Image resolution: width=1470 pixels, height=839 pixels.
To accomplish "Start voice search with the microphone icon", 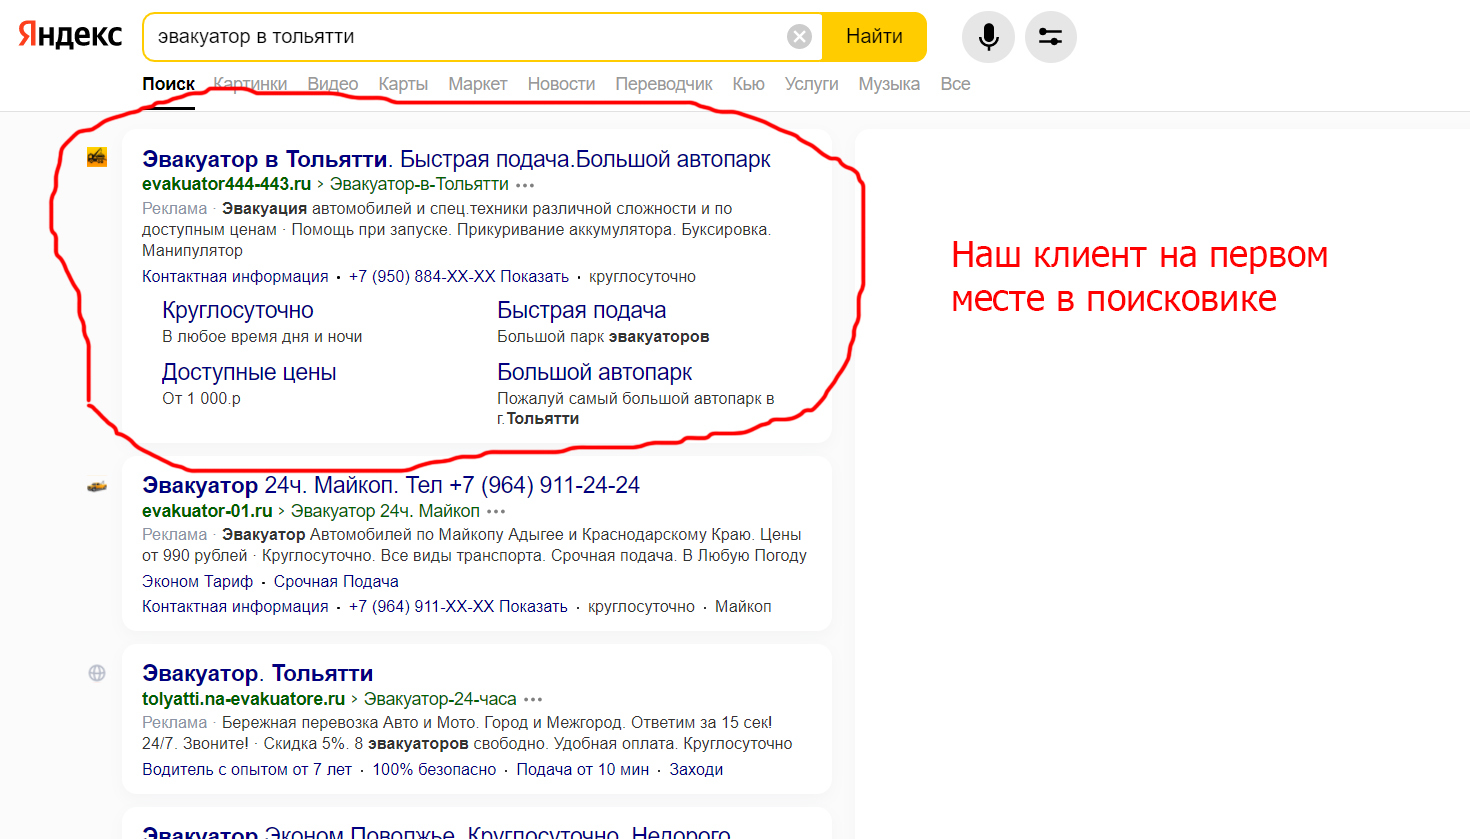I will click(988, 37).
